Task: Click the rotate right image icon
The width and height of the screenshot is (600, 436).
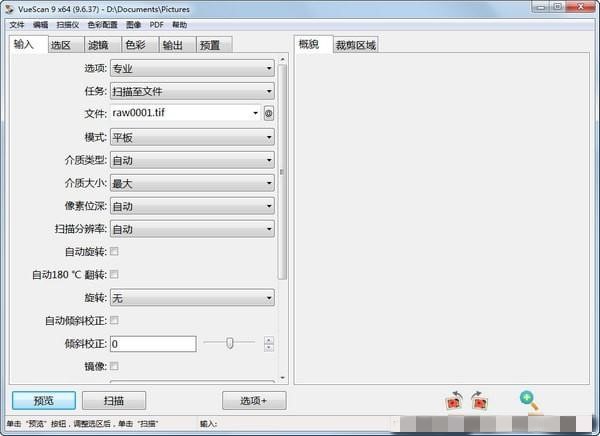Action: pos(479,400)
